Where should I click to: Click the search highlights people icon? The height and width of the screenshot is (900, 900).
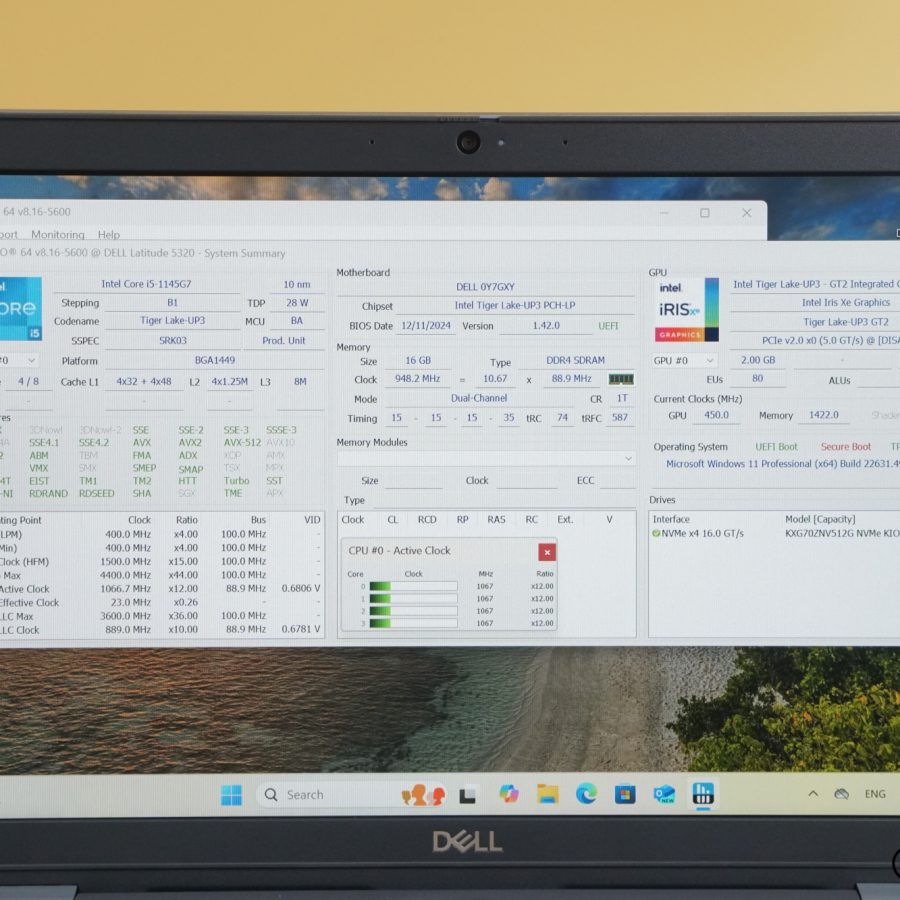click(x=423, y=795)
